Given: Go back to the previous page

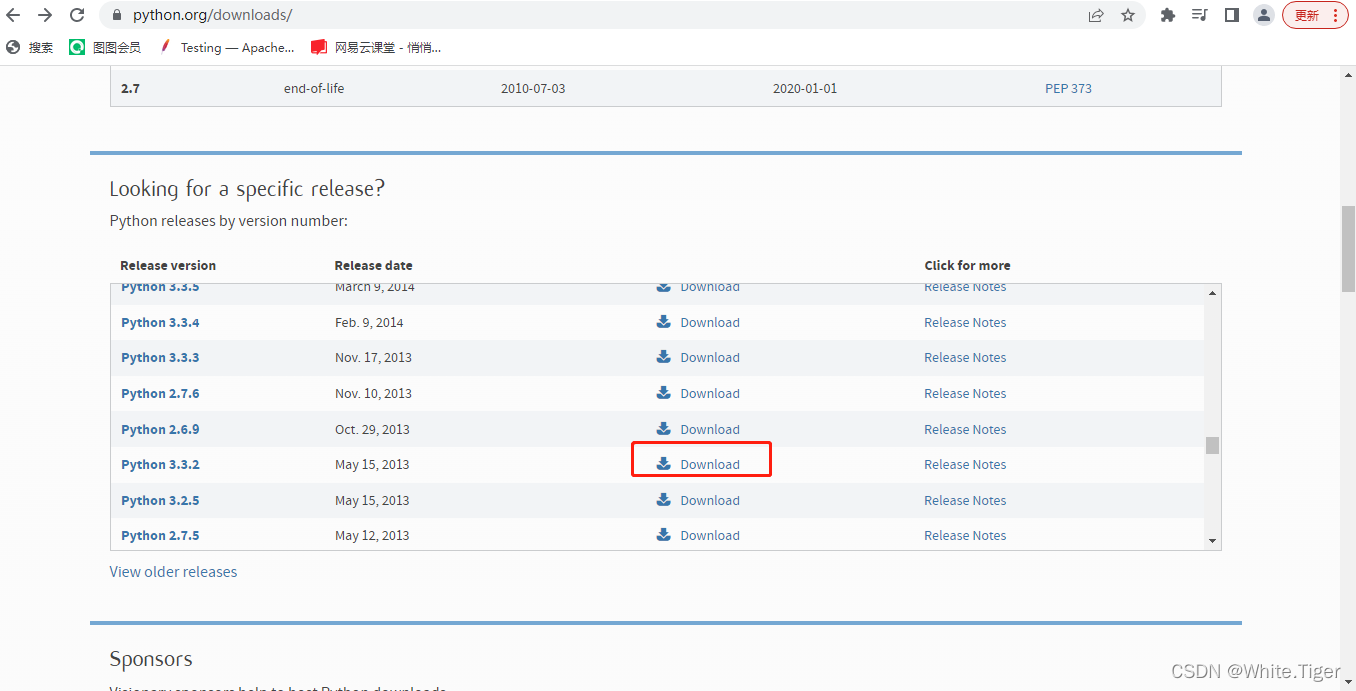Looking at the screenshot, I should coord(14,15).
